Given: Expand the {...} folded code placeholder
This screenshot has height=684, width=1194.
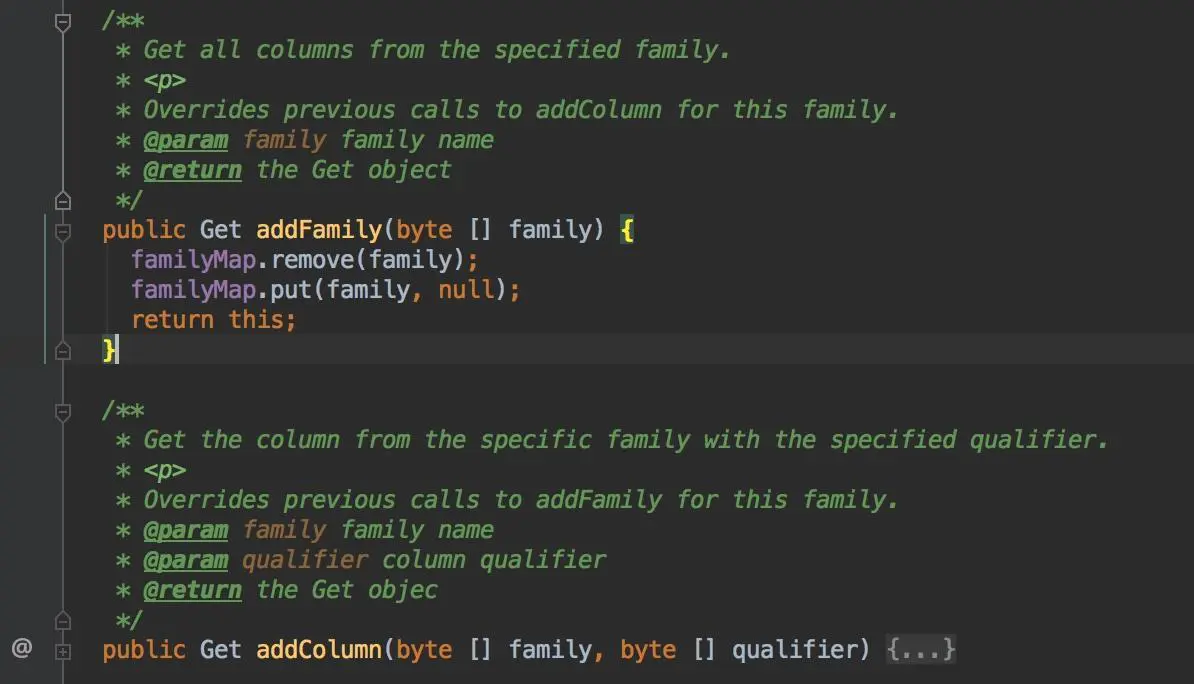Looking at the screenshot, I should [921, 650].
